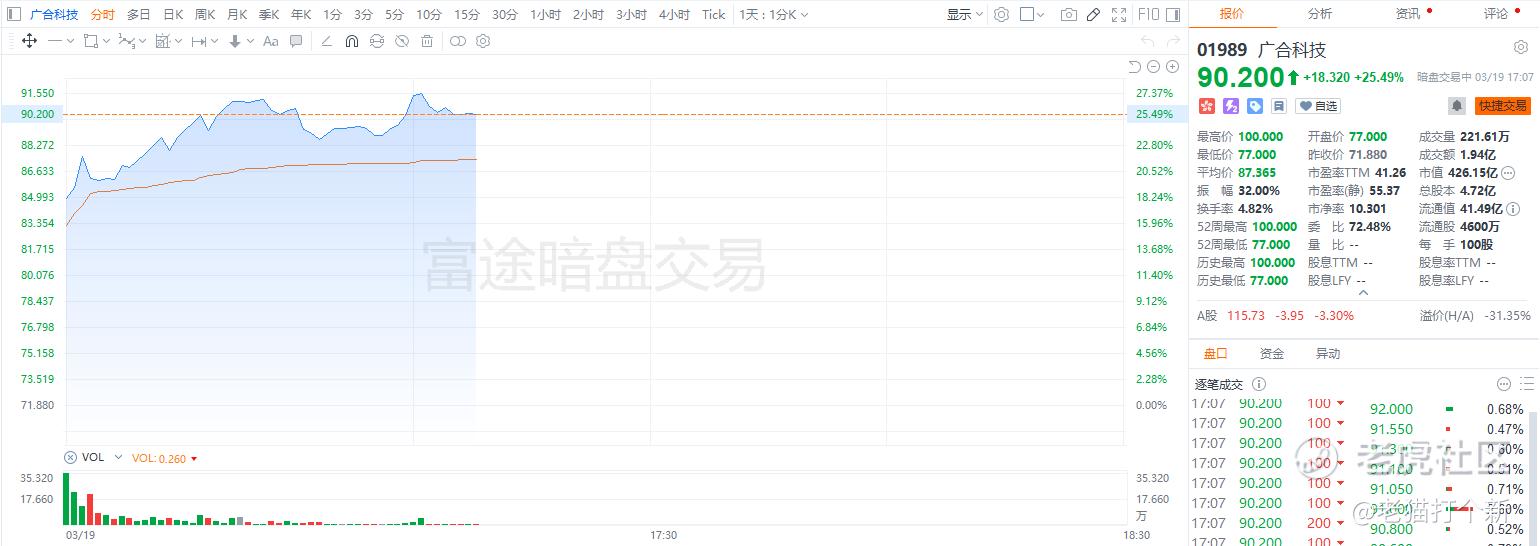Redo drawing action arrow
The width and height of the screenshot is (1540, 546).
1173,41
